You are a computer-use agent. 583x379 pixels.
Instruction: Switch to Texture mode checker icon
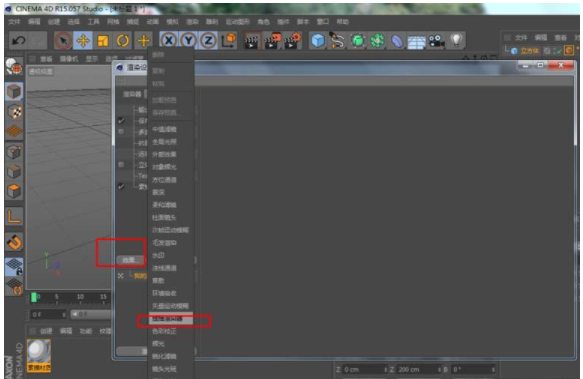pos(14,112)
